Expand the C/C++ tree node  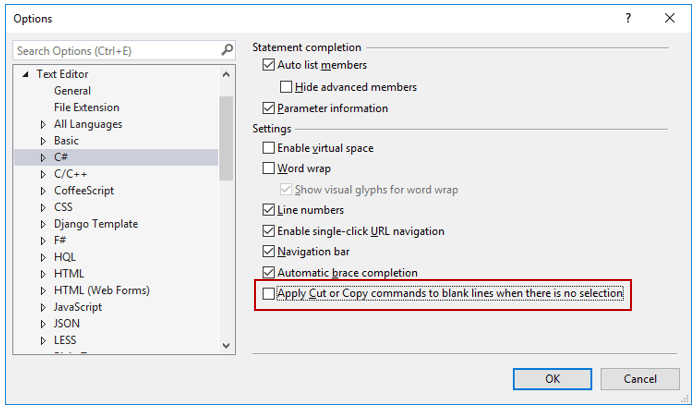point(43,174)
